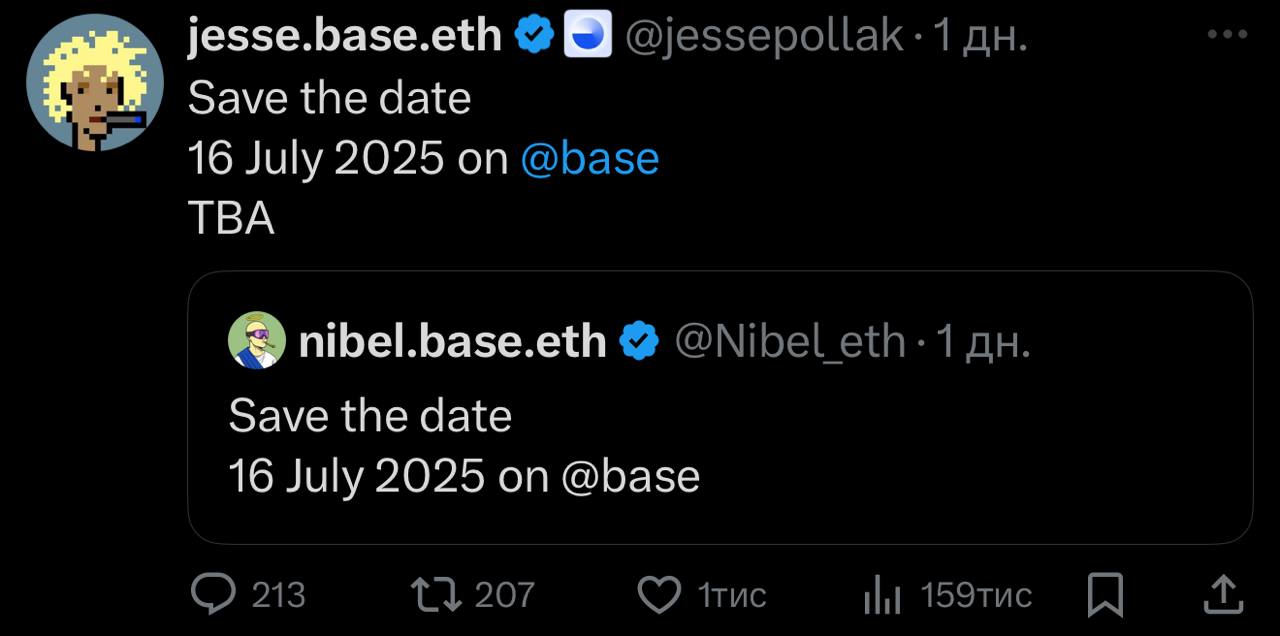Screen dimensions: 1280x636
Task: Click the 207 reposts count
Action: [504, 596]
